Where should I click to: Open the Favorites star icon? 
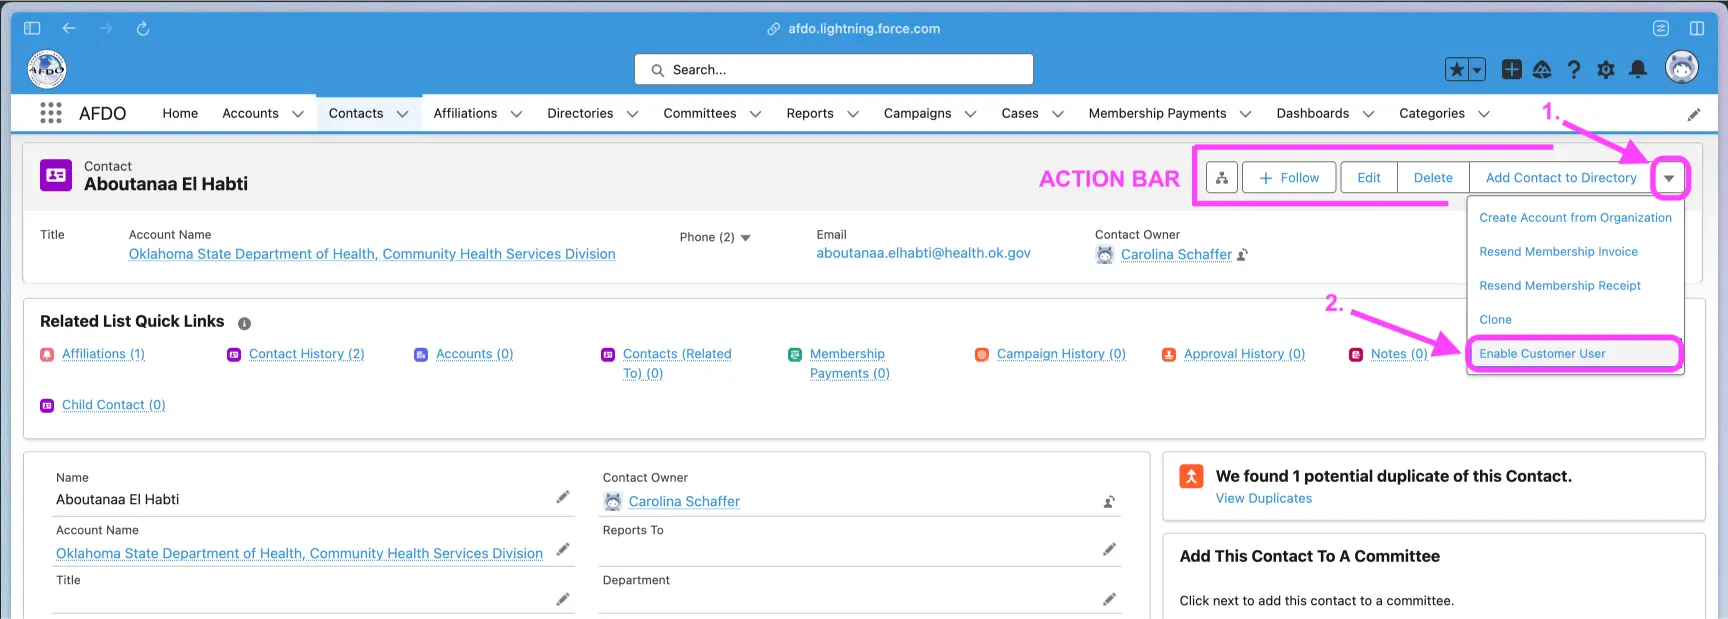click(1457, 69)
